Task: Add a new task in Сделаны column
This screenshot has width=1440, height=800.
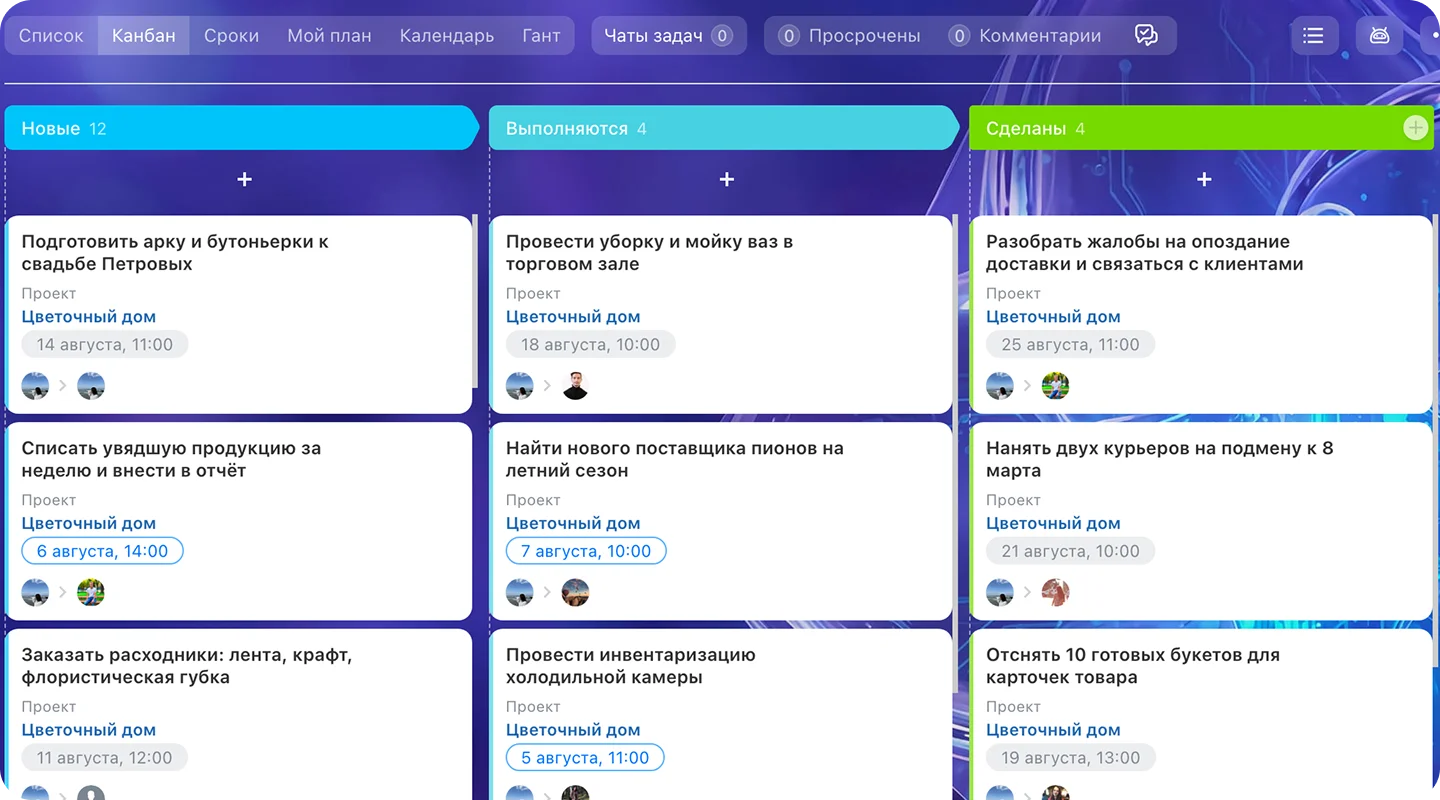Action: coord(1204,179)
